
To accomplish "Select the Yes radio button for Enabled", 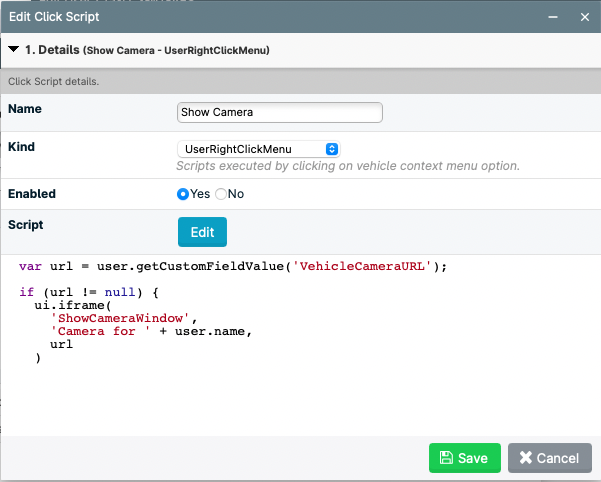I will (183, 194).
